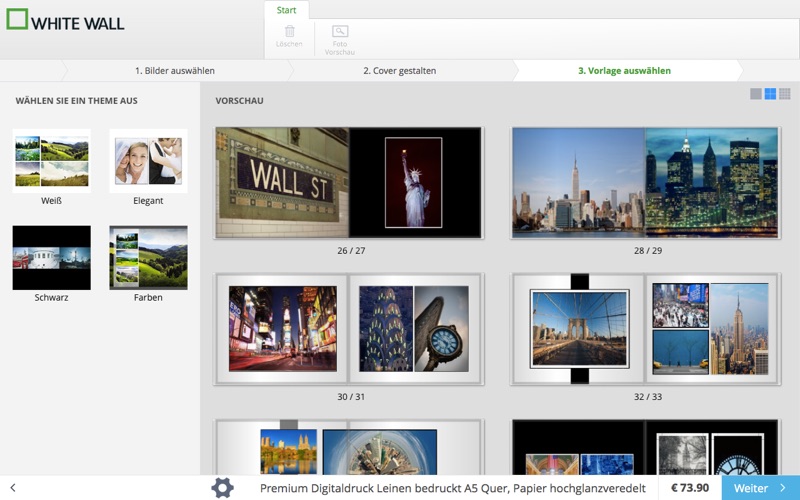The width and height of the screenshot is (800, 500).
Task: Click the Löschen trash icon
Action: 289,31
